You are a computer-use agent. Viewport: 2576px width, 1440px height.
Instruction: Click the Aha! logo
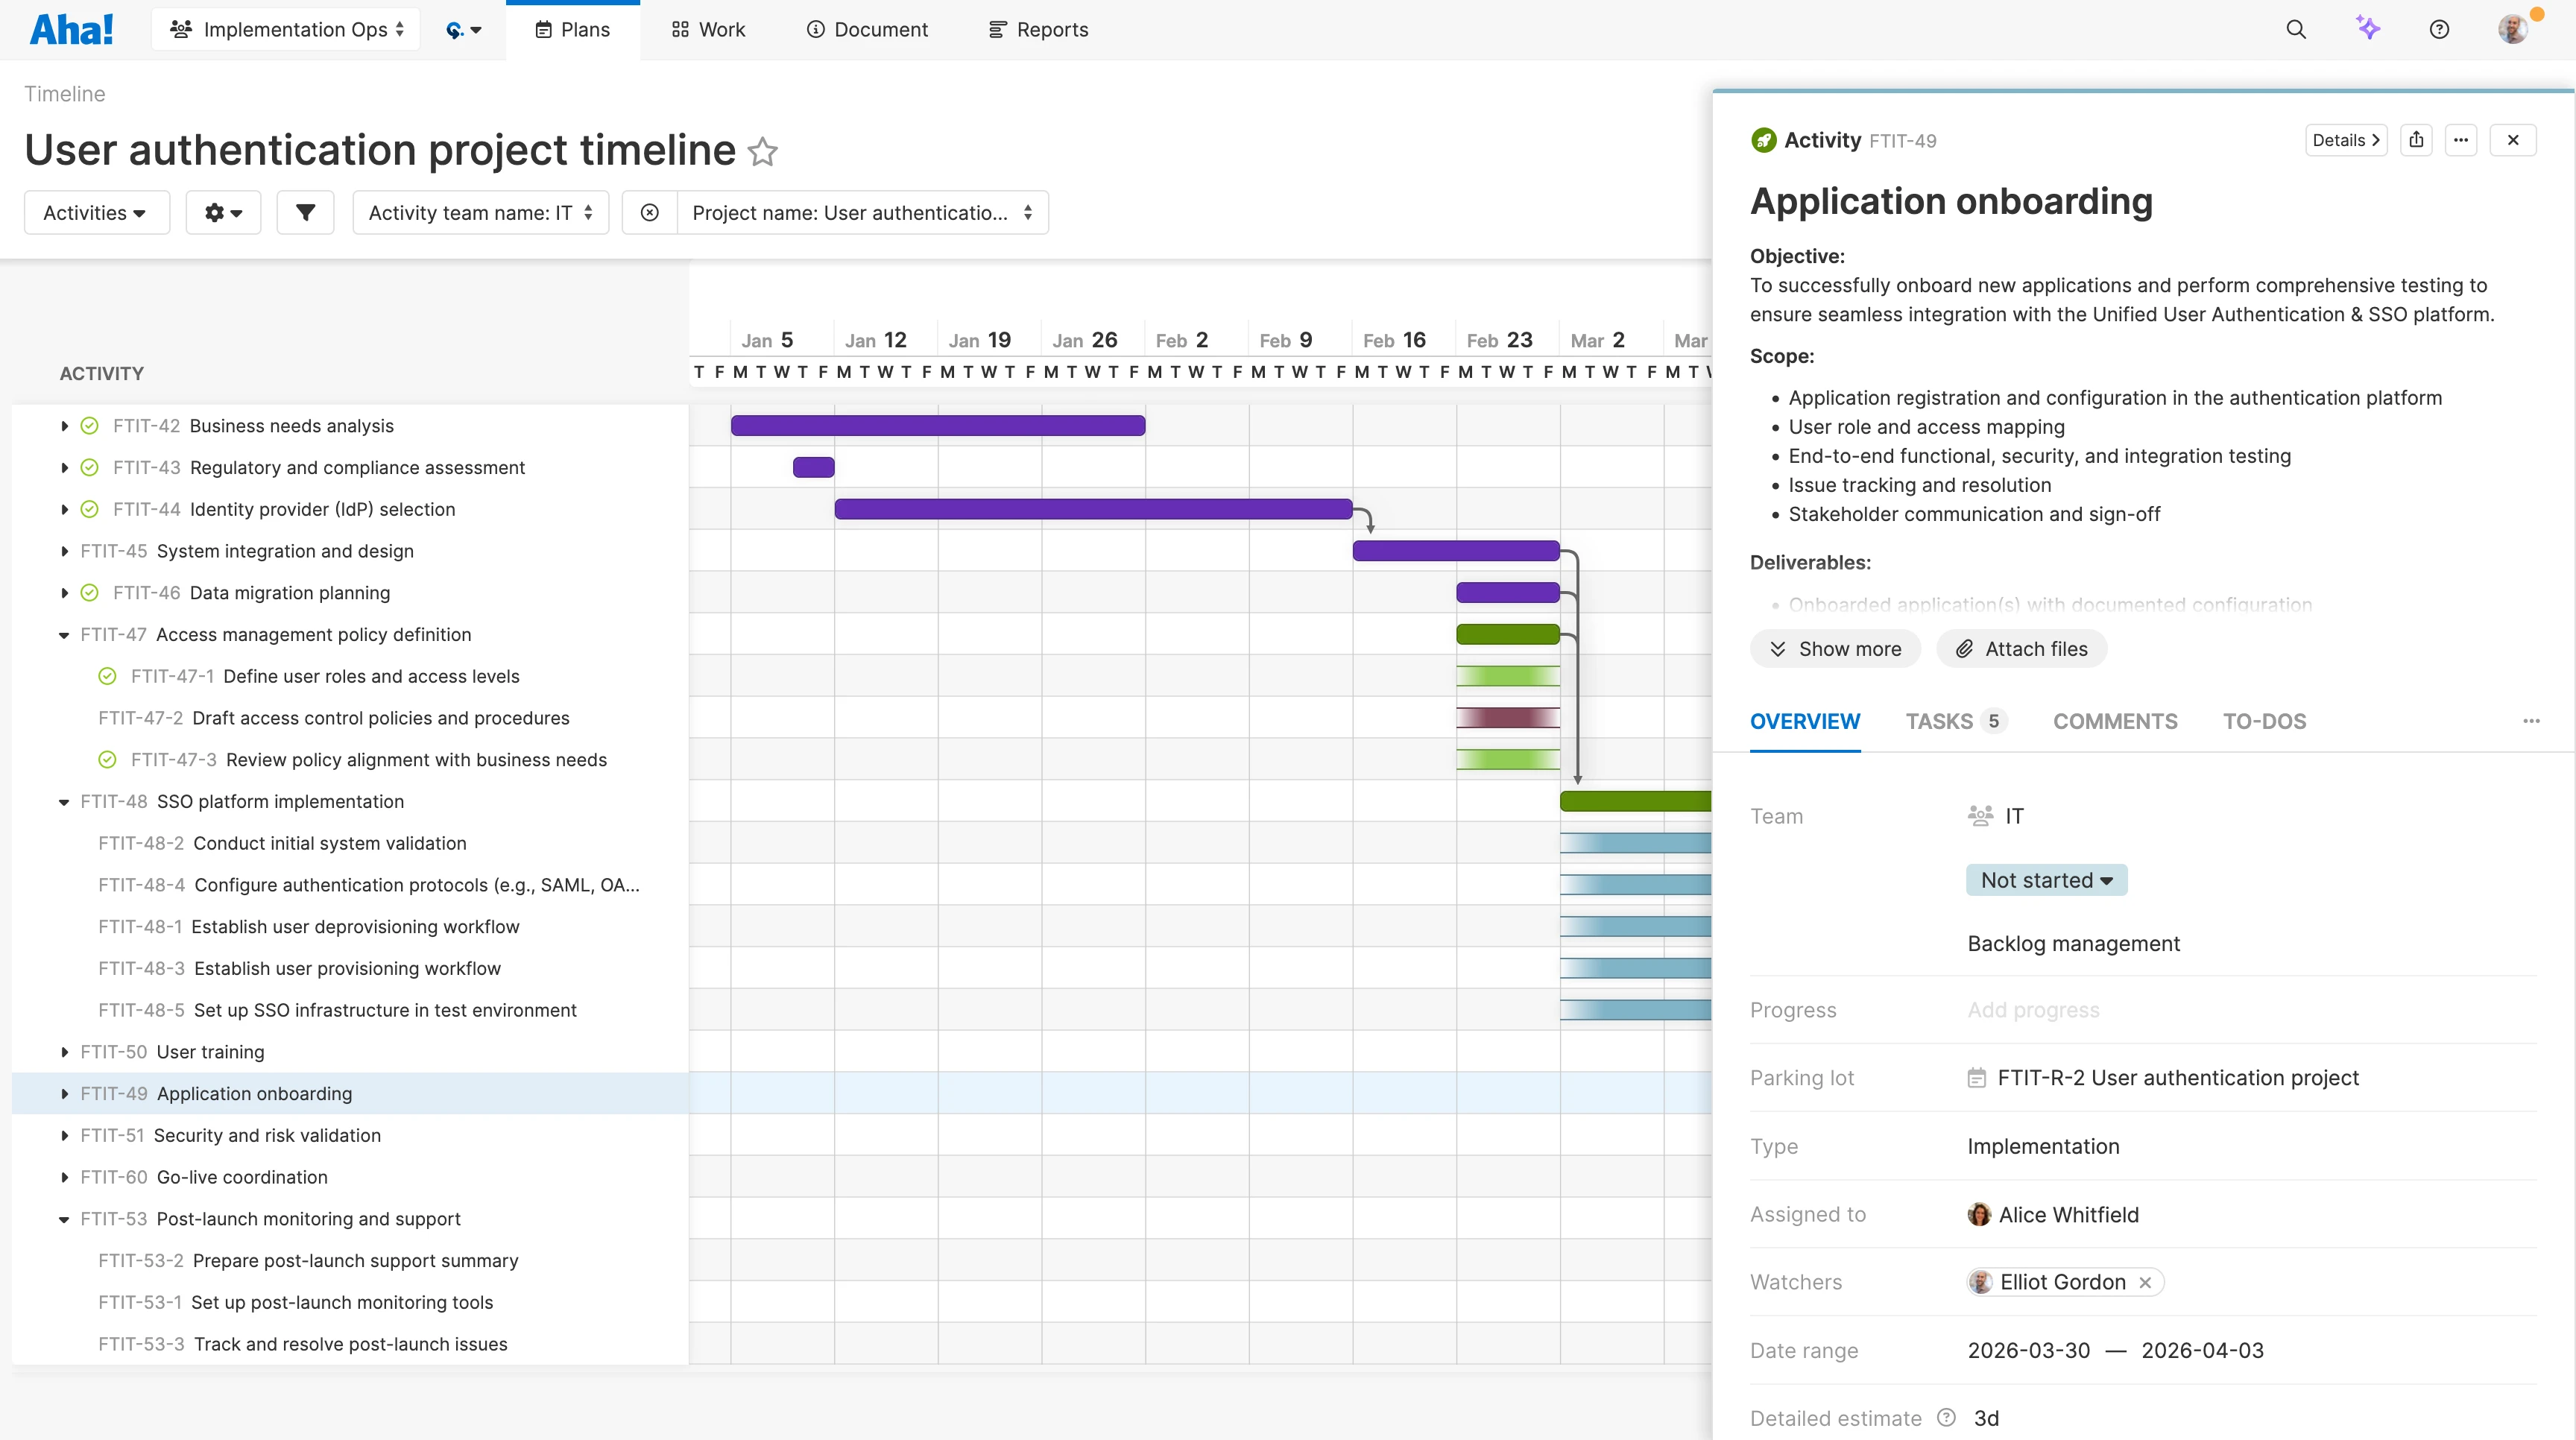[x=71, y=29]
